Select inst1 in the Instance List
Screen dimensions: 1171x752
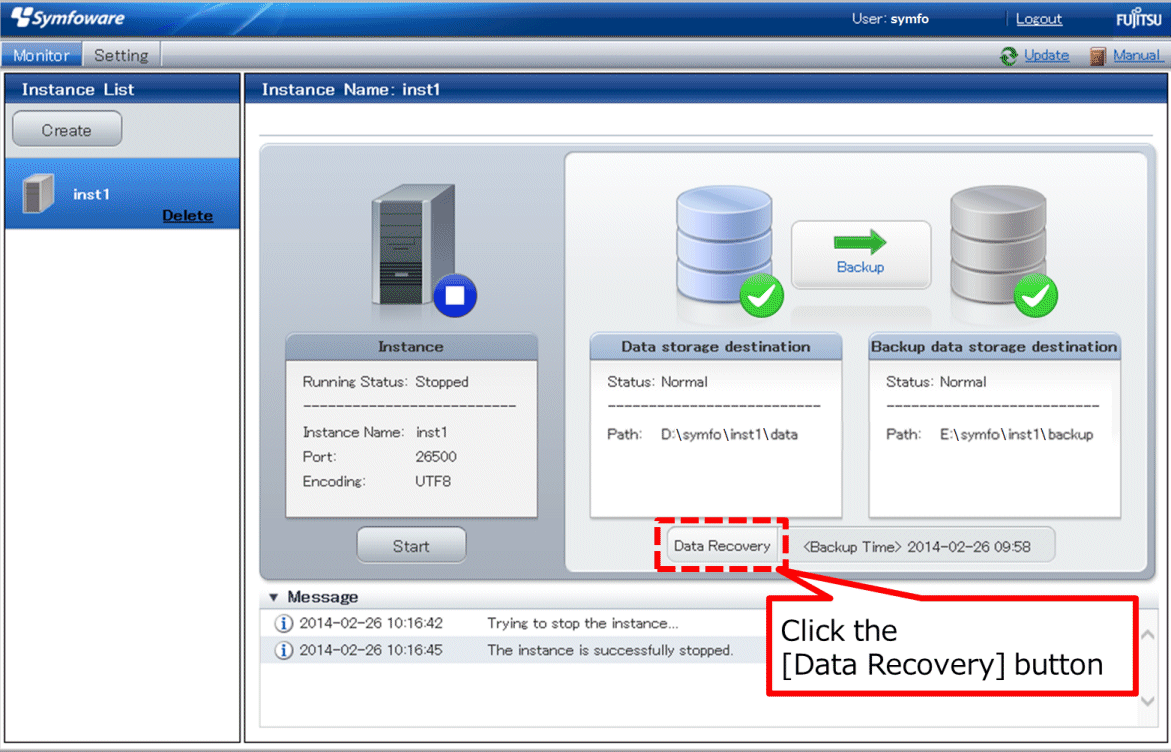coord(122,193)
